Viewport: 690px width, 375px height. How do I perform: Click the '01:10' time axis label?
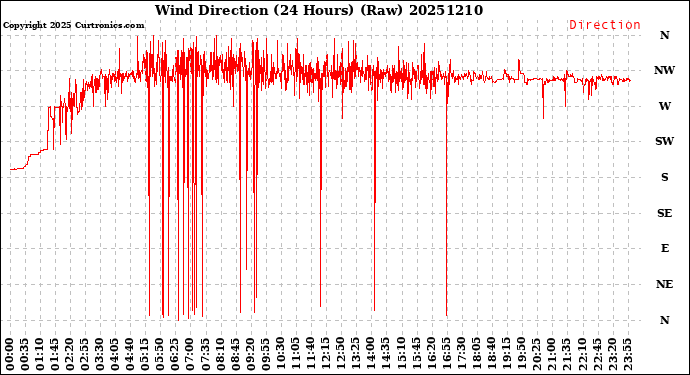[x=40, y=354]
